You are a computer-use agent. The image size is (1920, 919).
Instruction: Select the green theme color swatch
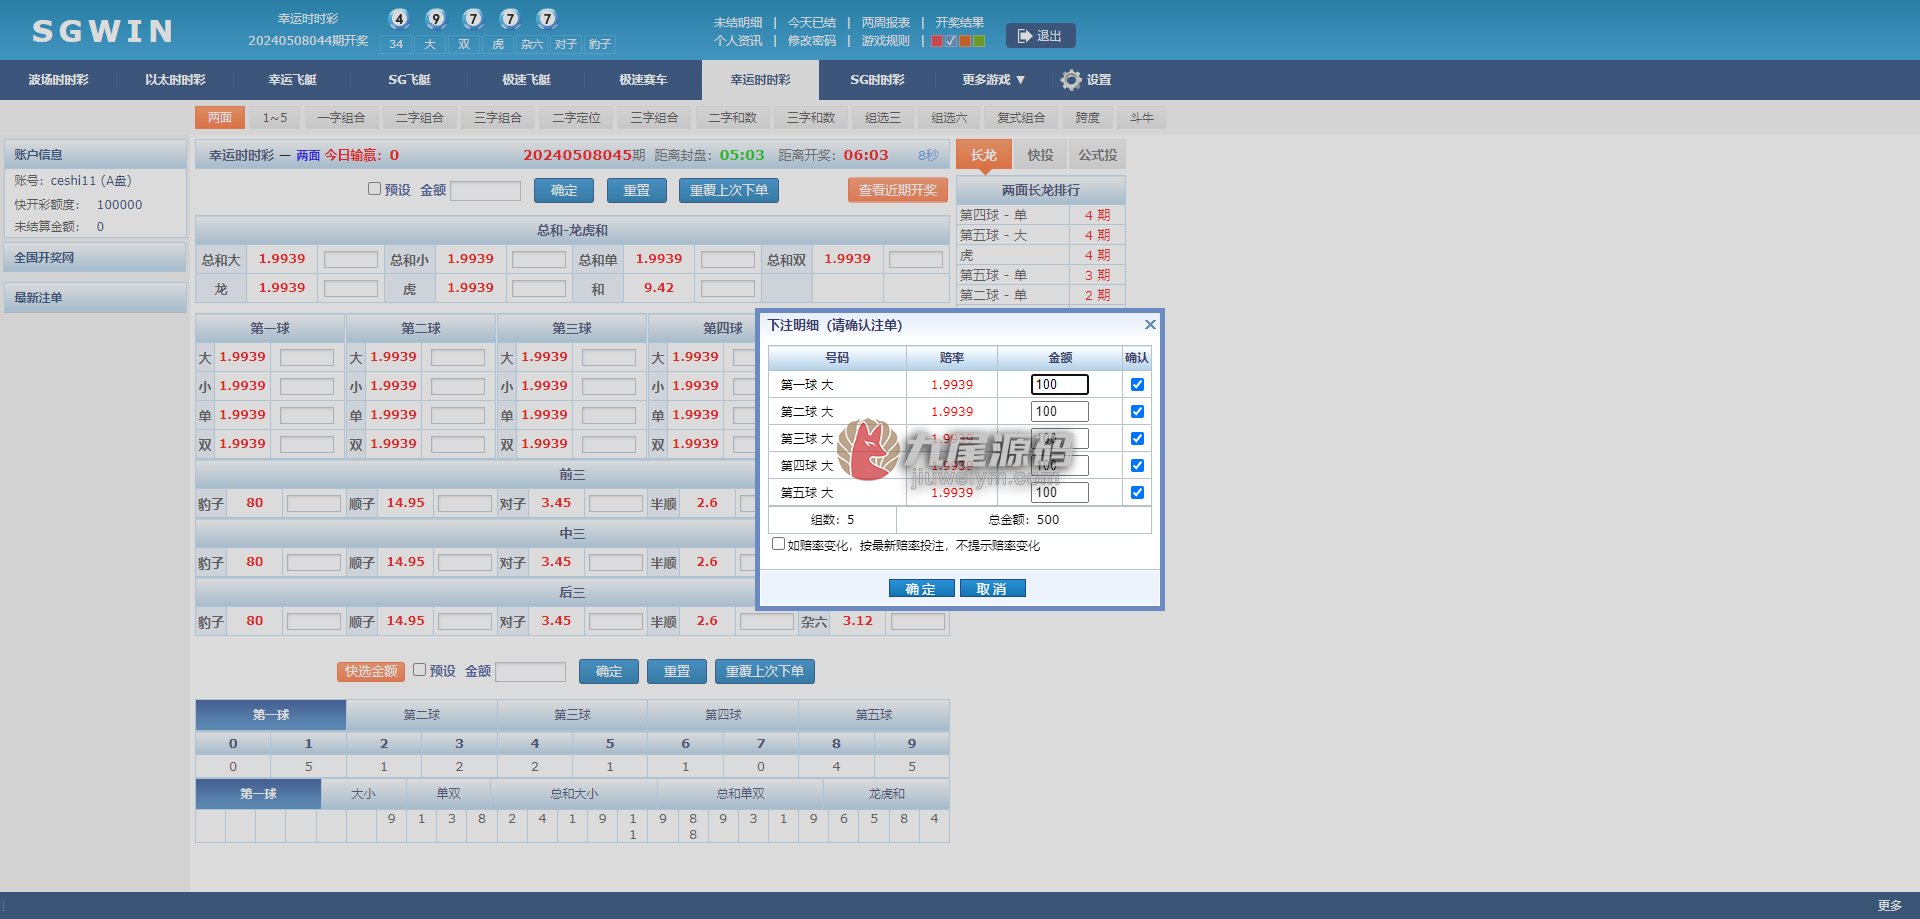(x=979, y=41)
